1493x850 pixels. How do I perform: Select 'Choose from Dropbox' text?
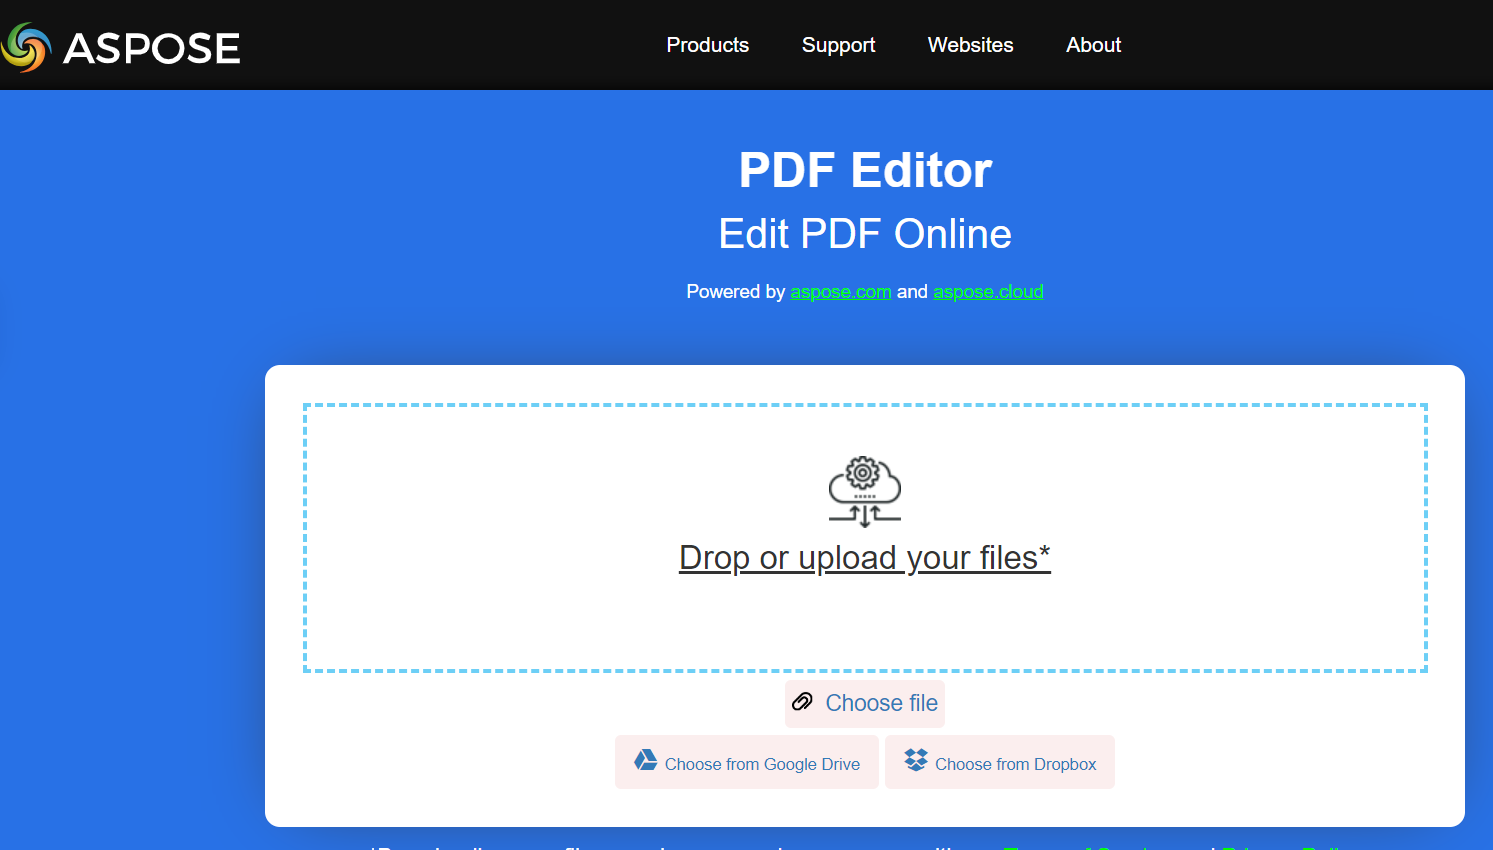coord(1015,764)
